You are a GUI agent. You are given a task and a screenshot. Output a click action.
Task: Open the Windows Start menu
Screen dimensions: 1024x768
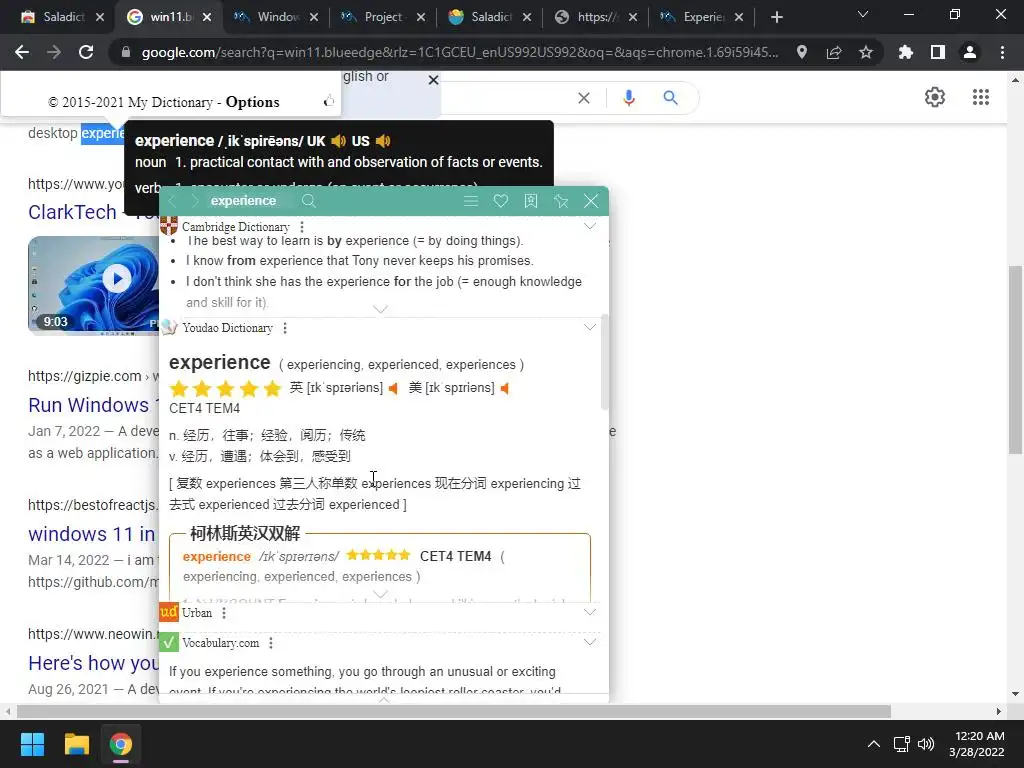point(33,744)
